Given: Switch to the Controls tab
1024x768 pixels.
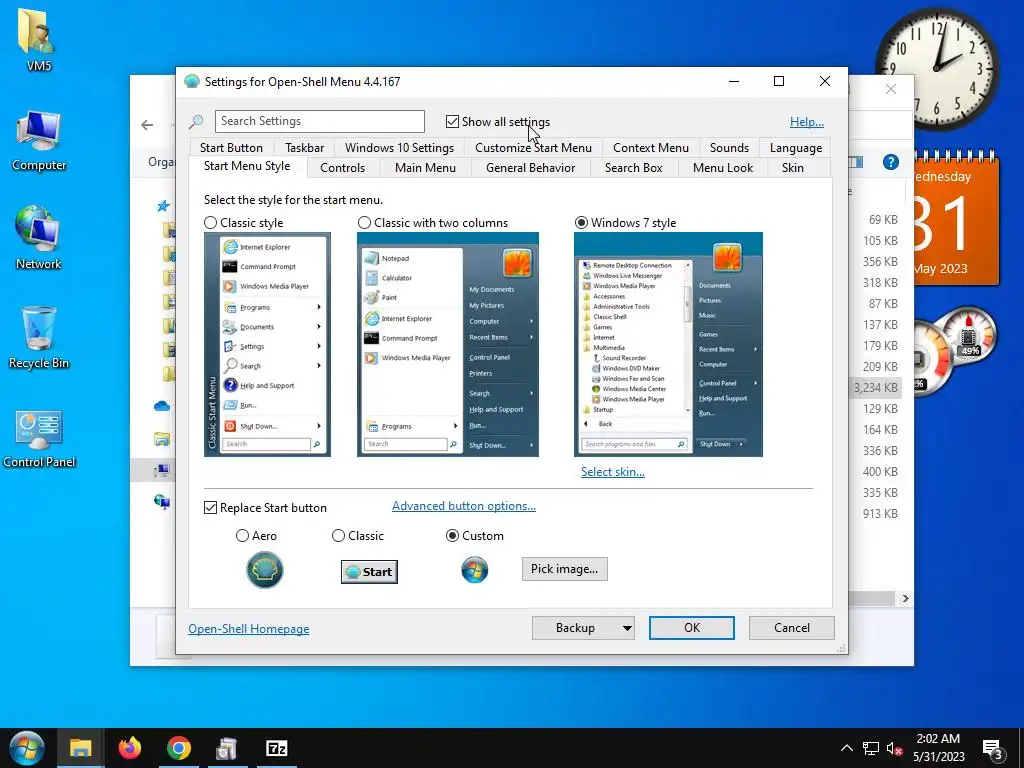Looking at the screenshot, I should (x=342, y=168).
